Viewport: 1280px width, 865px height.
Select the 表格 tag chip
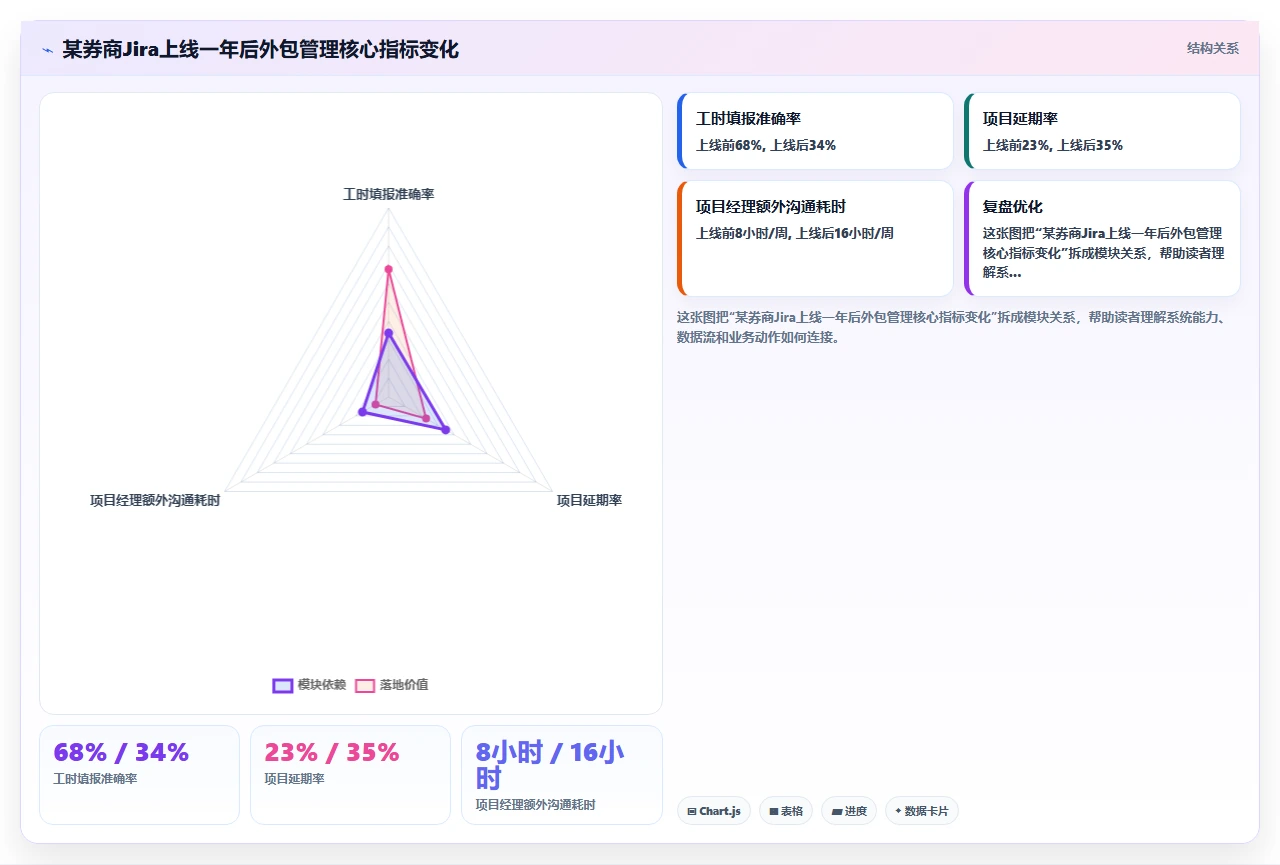point(786,811)
